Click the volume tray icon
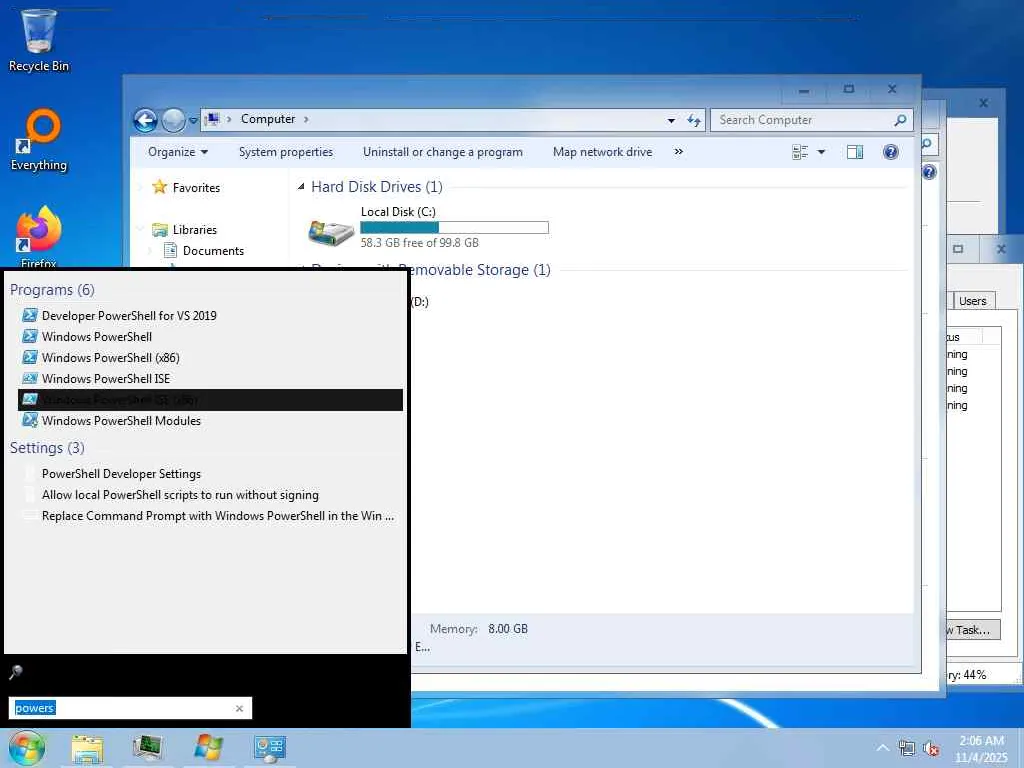 [931, 748]
